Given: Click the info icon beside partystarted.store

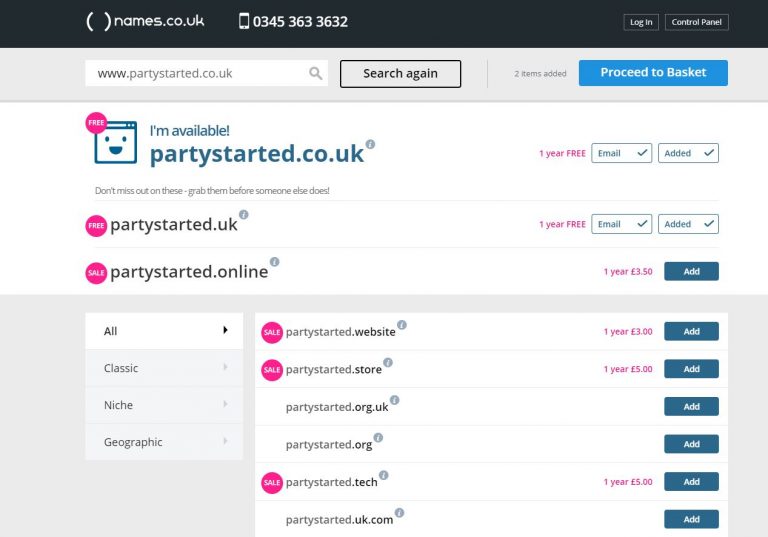Looking at the screenshot, I should point(388,362).
